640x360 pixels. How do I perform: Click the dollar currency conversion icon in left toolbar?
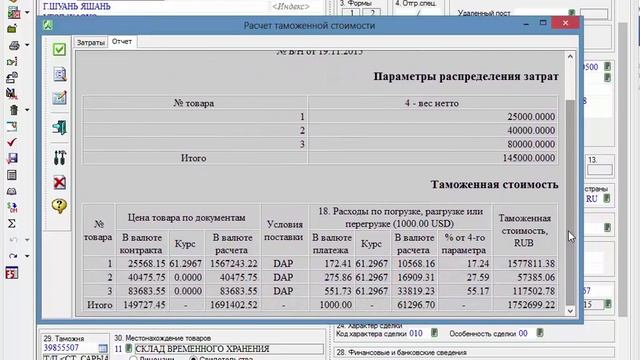point(12,207)
